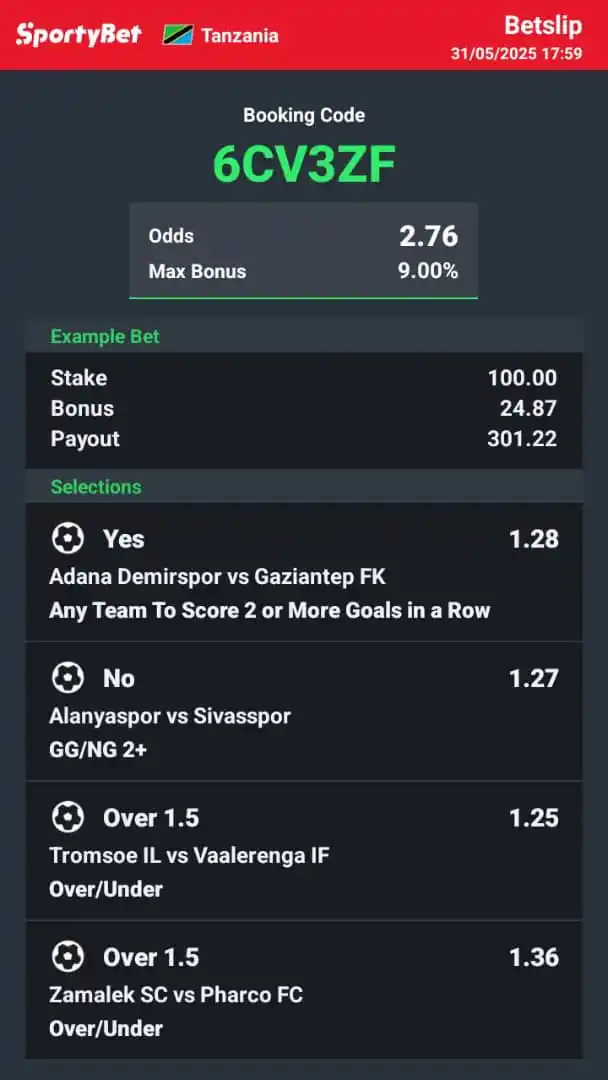Select Tromsoe IL vs Vaalerenga IF match
This screenshot has height=1080, width=608.
189,855
